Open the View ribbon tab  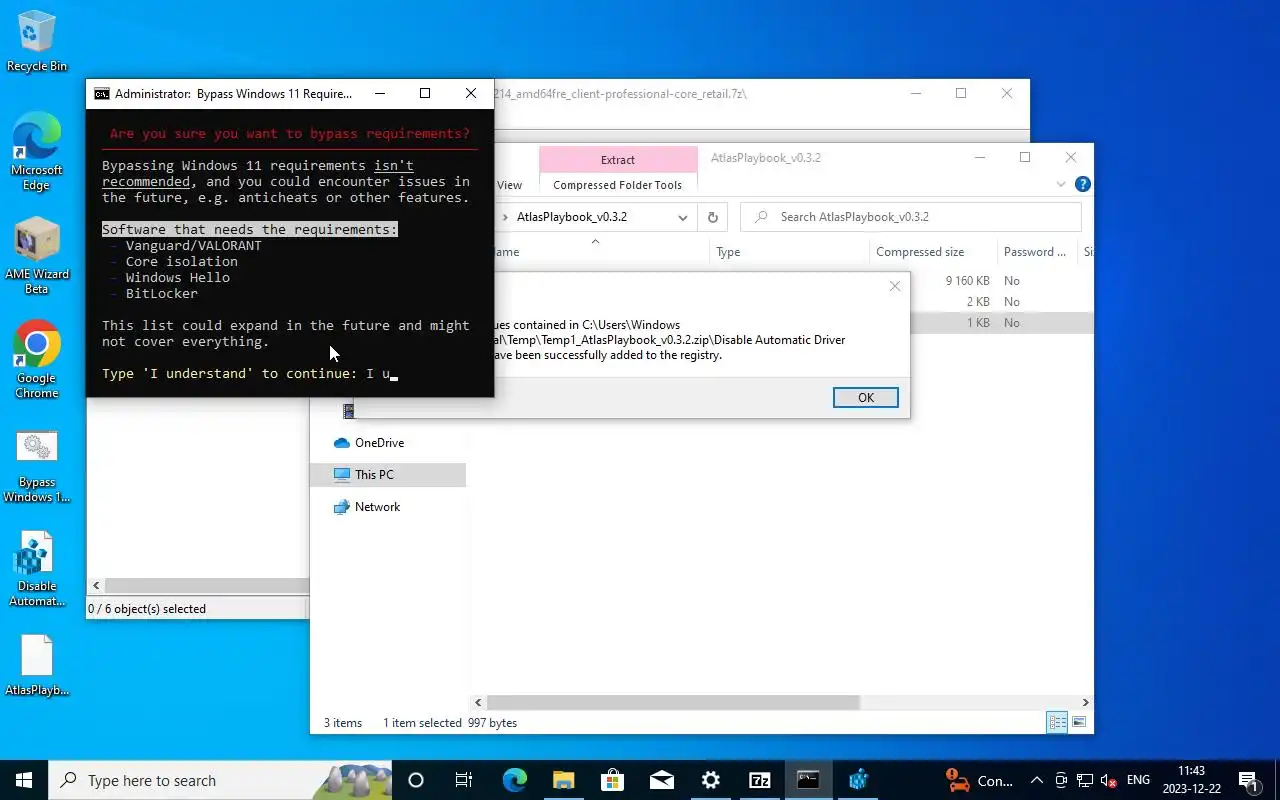(510, 185)
